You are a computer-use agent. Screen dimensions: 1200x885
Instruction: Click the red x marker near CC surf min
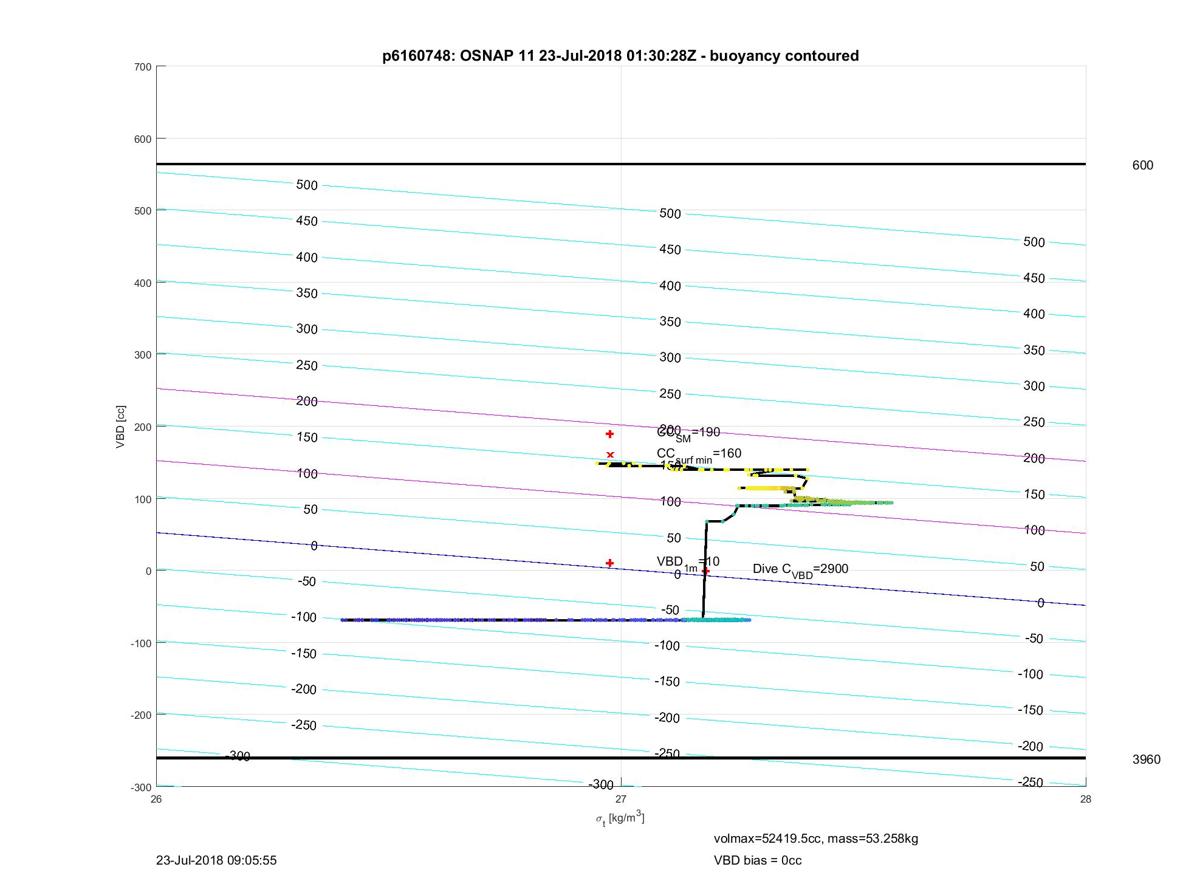pos(610,455)
